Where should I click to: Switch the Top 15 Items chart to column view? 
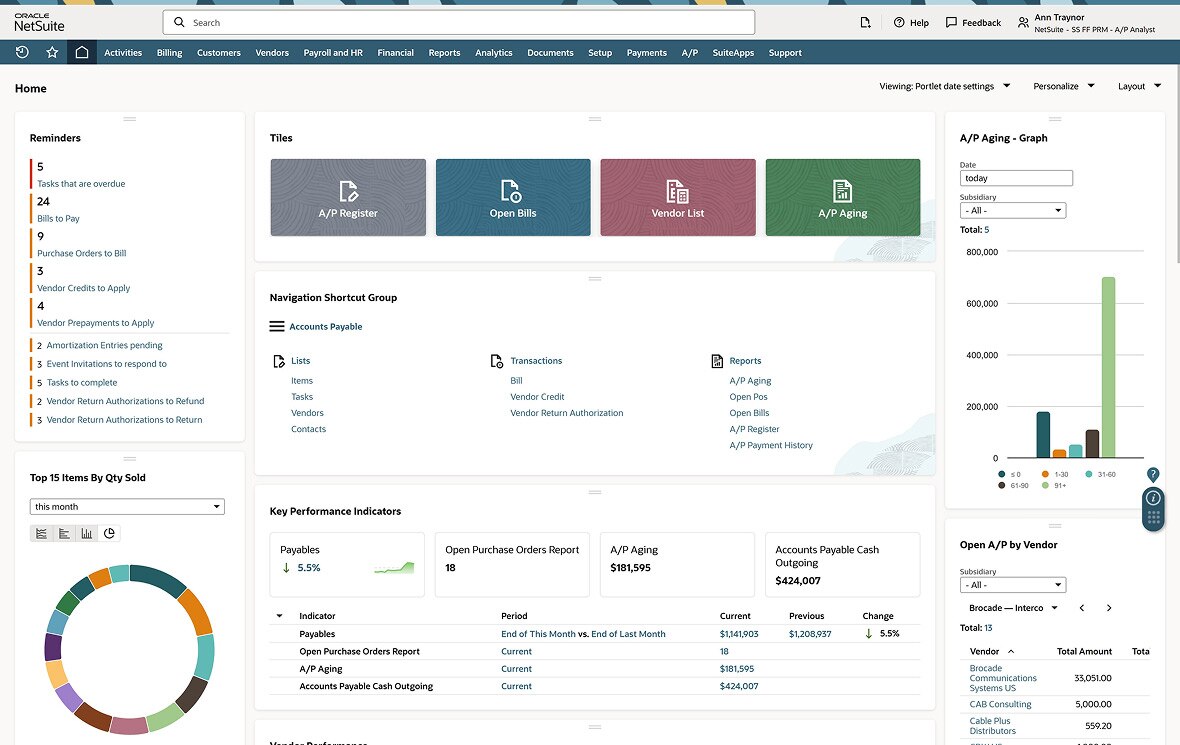[x=87, y=534]
